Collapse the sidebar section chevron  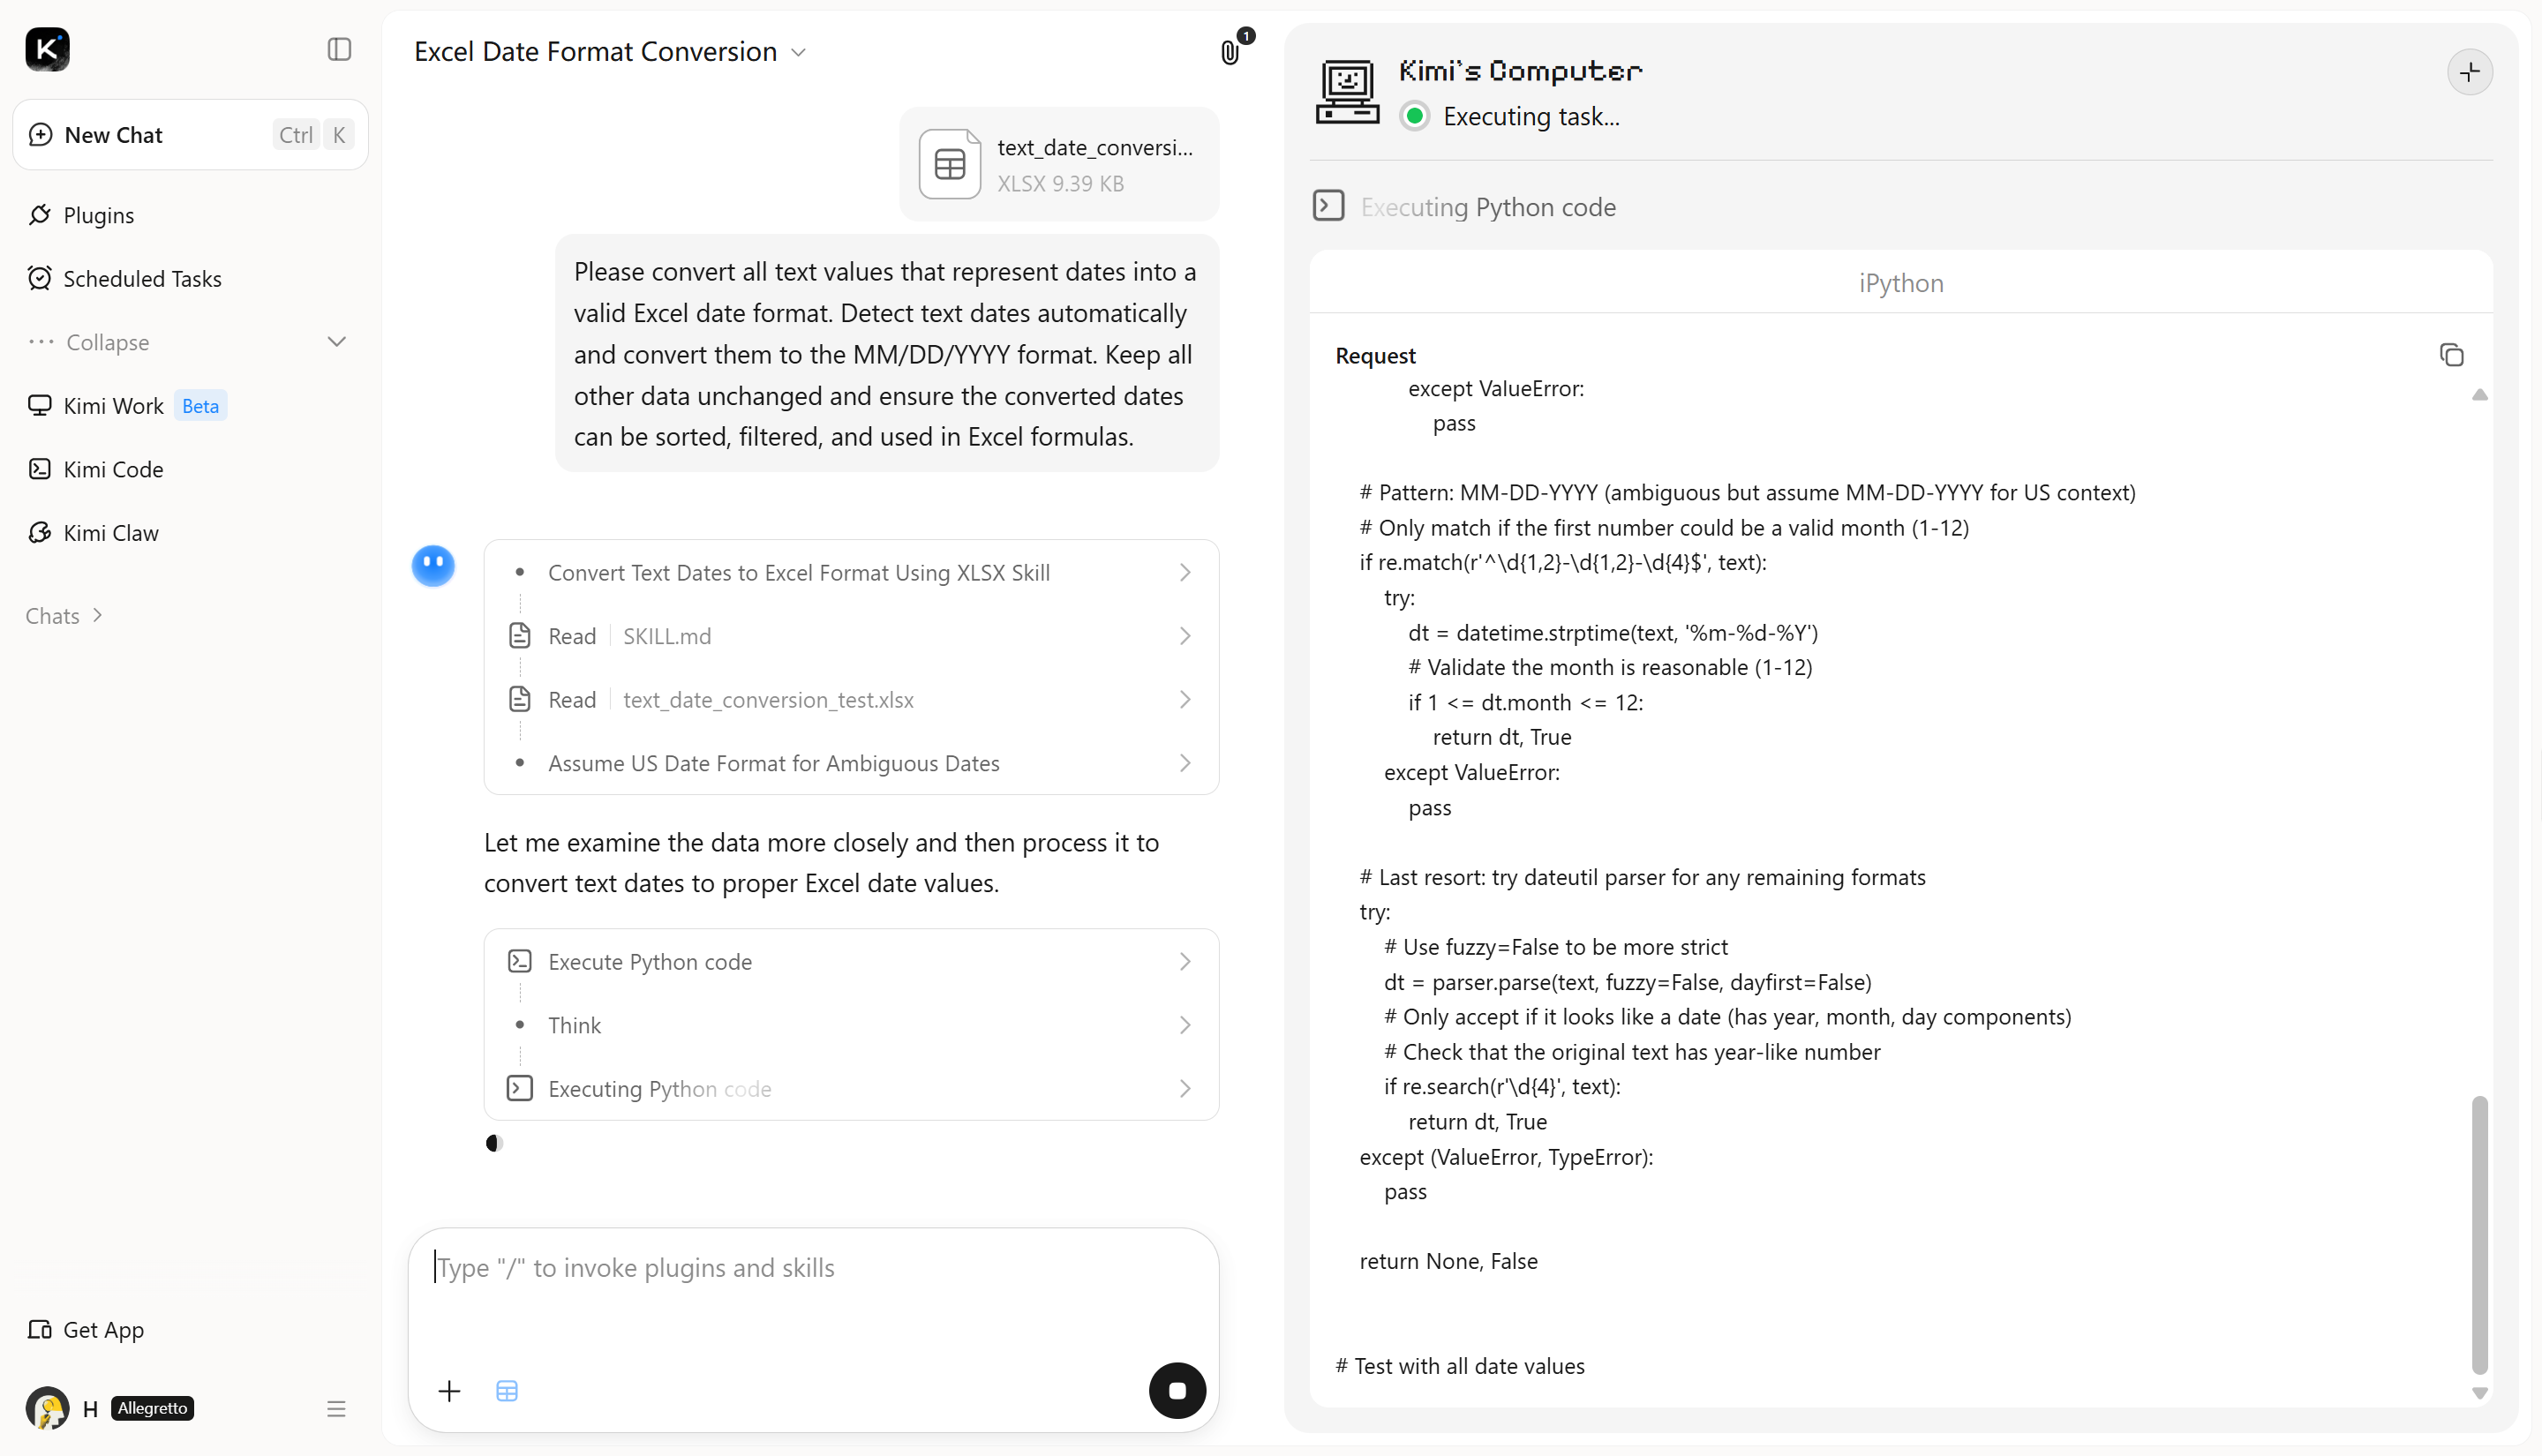pos(337,342)
